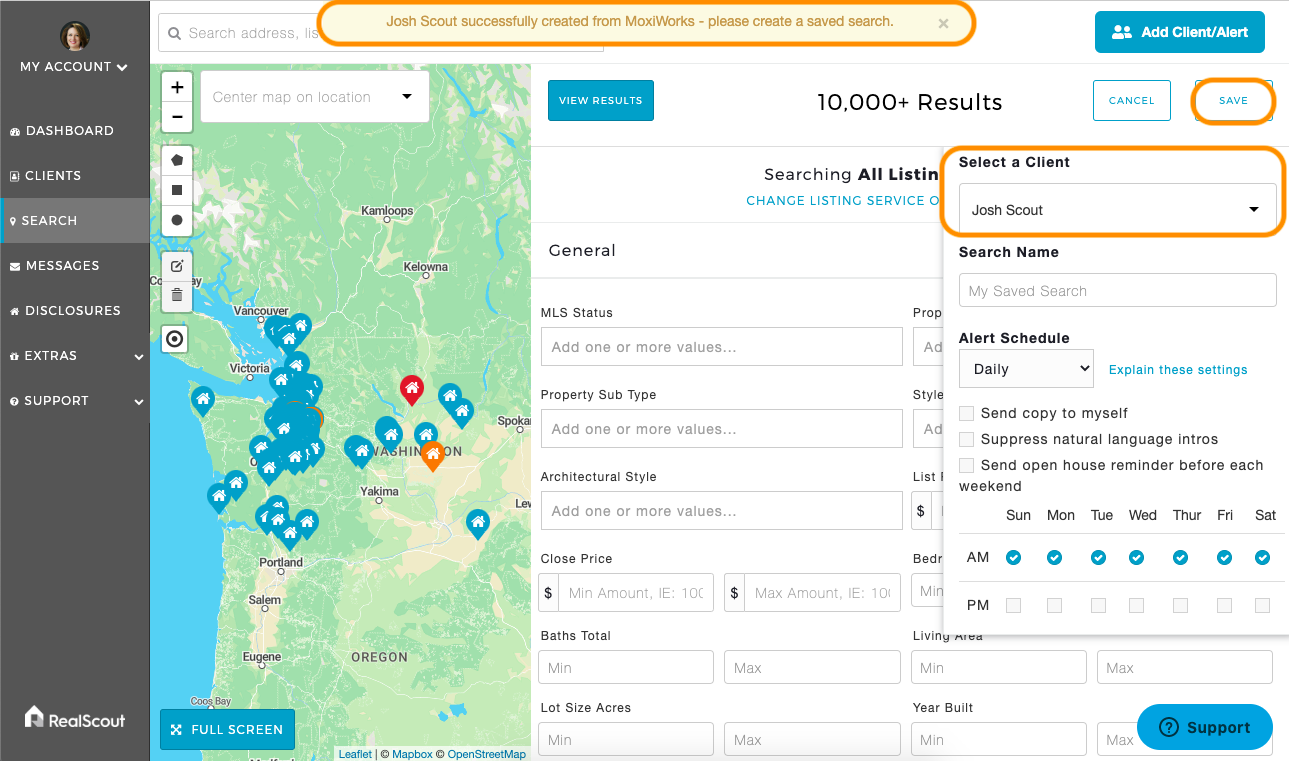The image size is (1289, 761).
Task: Click the edit layers icon
Action: [x=177, y=266]
